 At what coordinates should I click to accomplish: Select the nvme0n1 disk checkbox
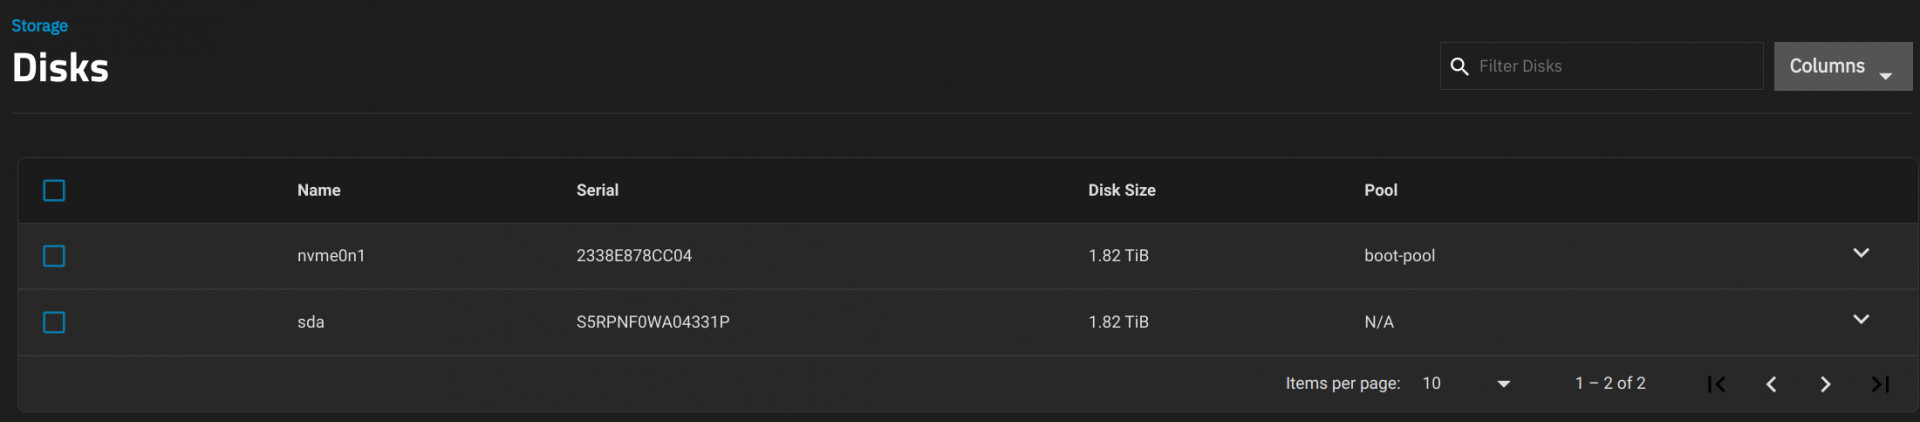(54, 256)
